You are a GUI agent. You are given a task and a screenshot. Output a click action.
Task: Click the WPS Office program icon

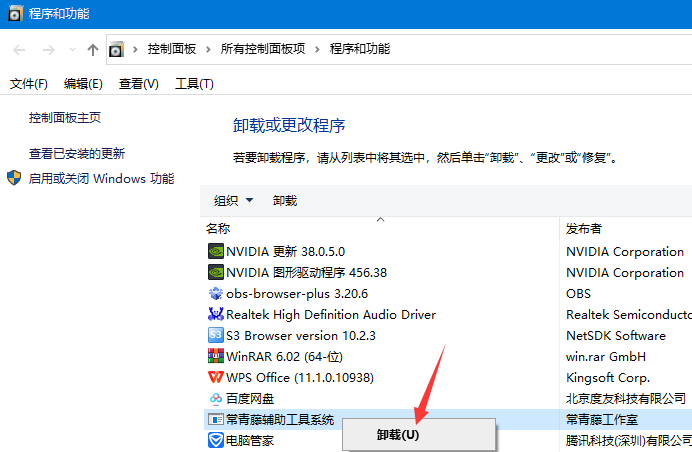click(x=216, y=377)
